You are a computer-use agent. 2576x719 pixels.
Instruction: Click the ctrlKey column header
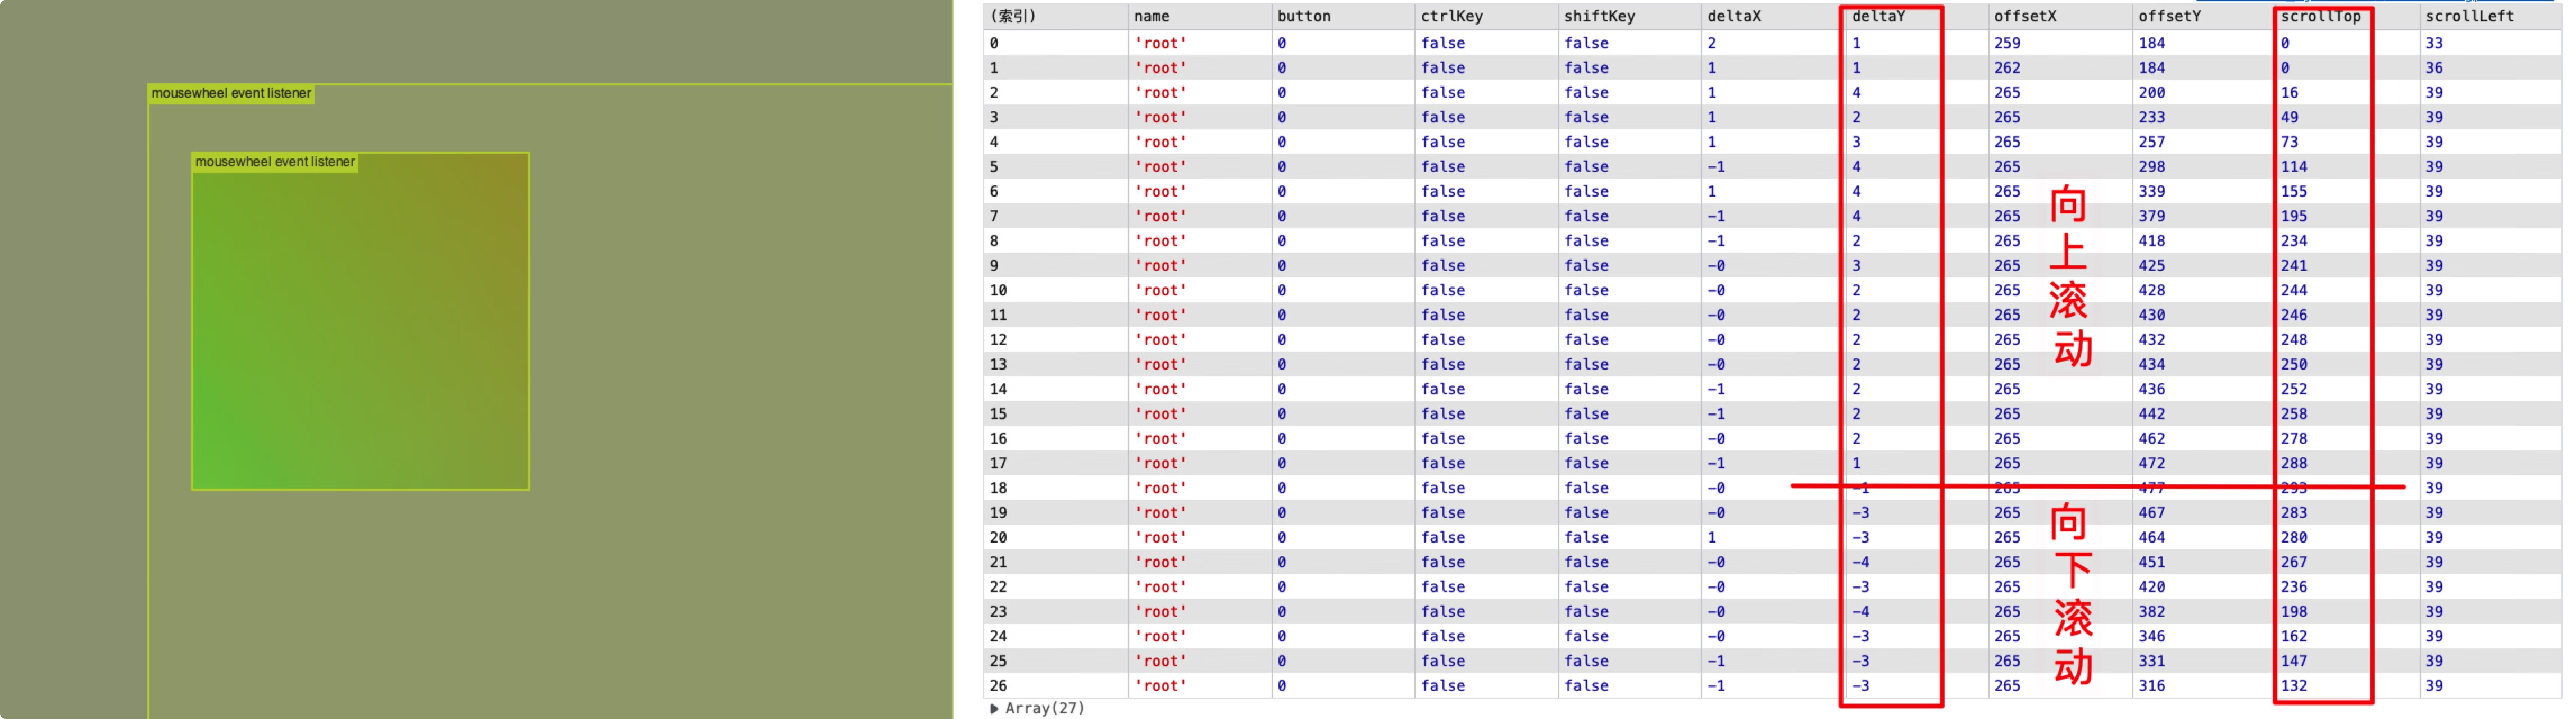click(x=1451, y=16)
